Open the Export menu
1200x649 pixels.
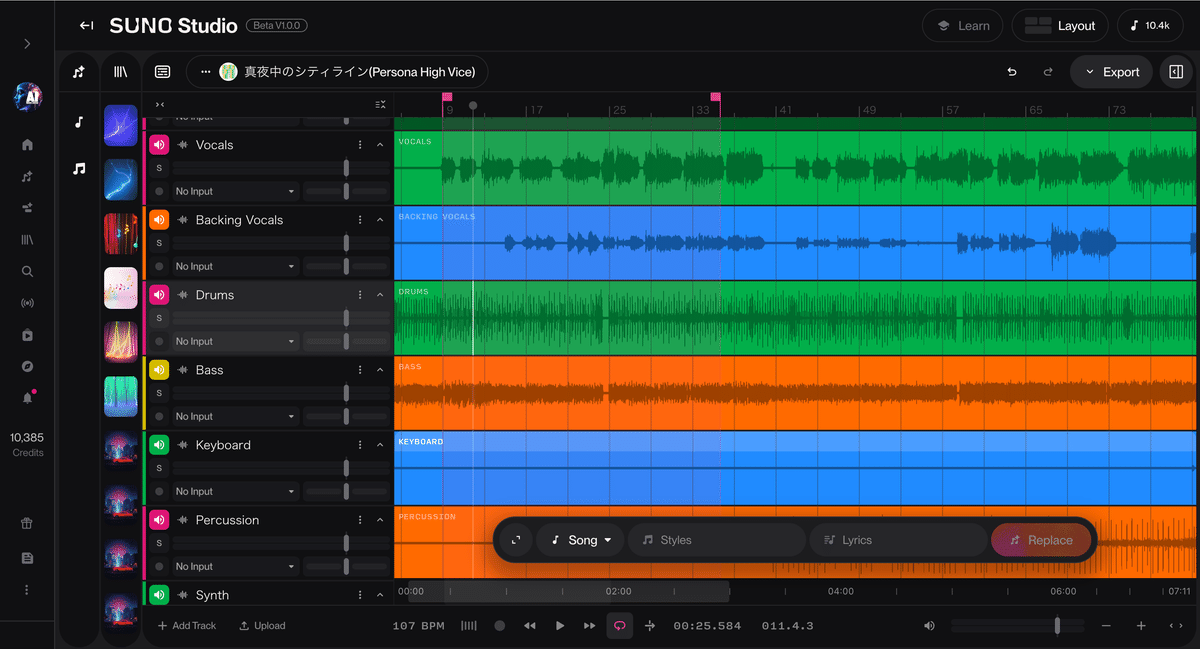pyautogui.click(x=1111, y=71)
